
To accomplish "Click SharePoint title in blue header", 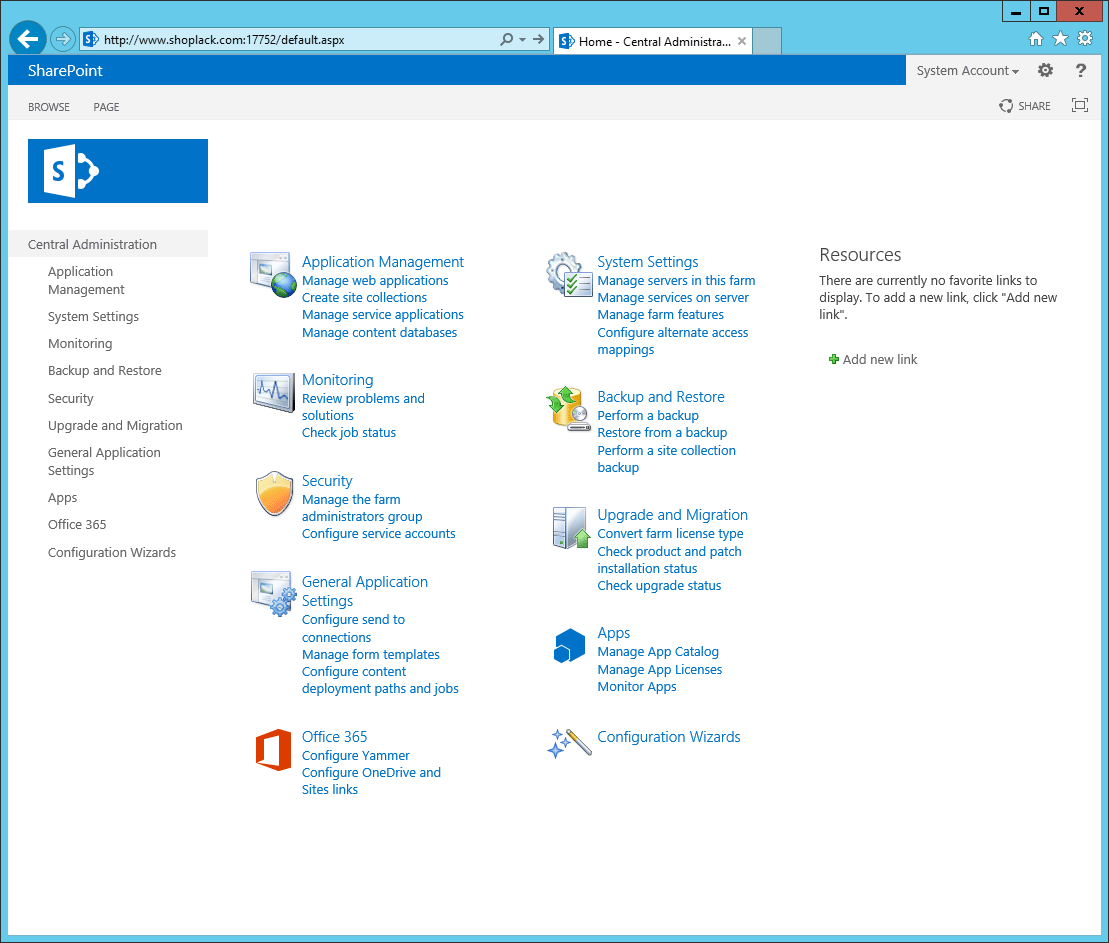I will [x=65, y=71].
